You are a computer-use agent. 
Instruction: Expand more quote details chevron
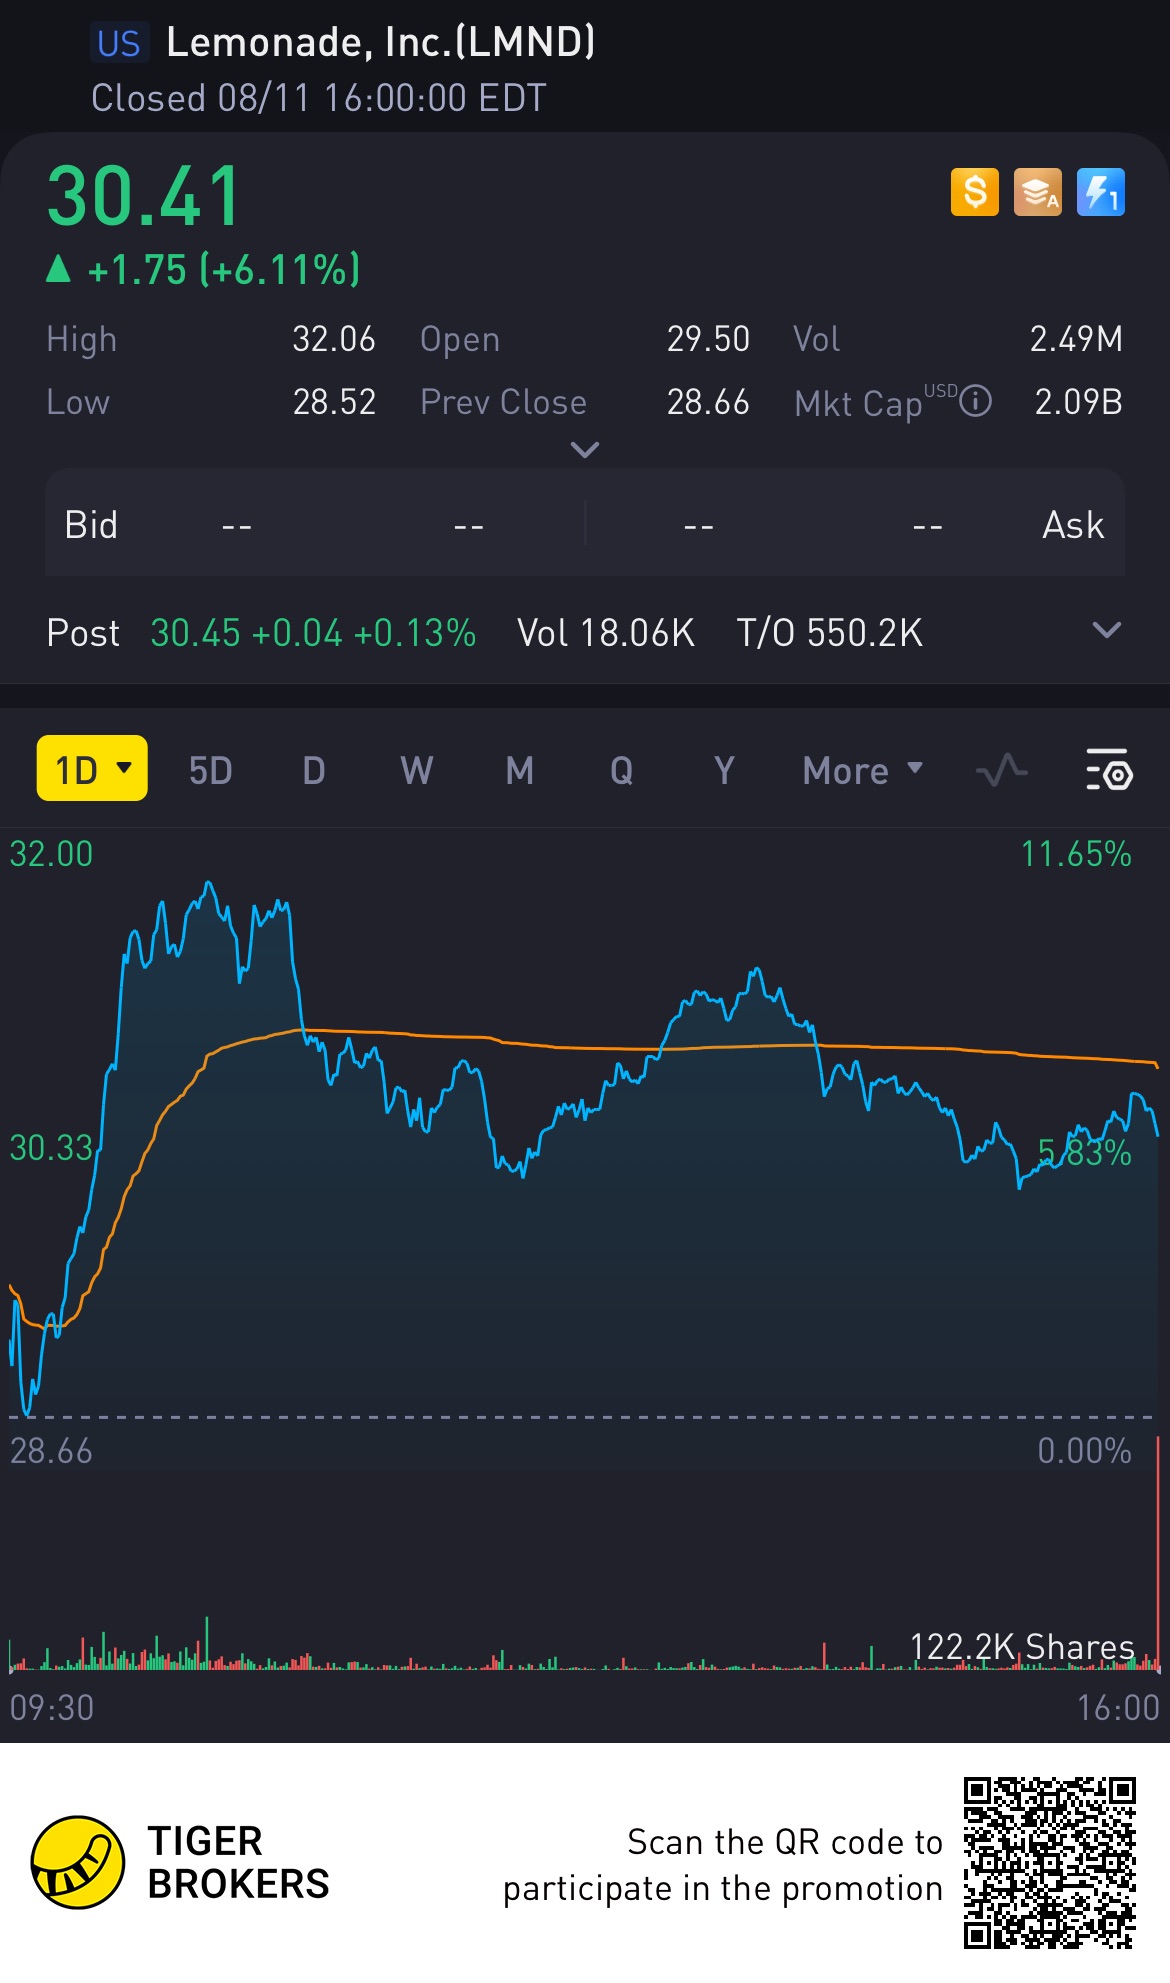(584, 449)
